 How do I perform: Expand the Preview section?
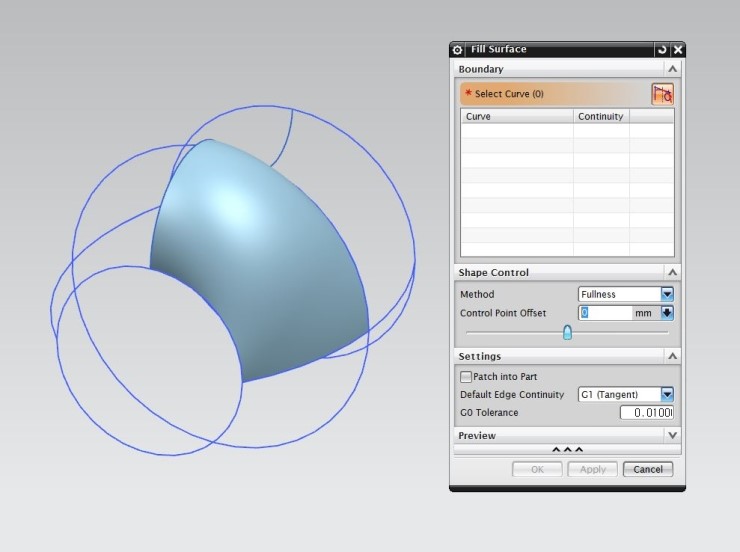click(672, 436)
